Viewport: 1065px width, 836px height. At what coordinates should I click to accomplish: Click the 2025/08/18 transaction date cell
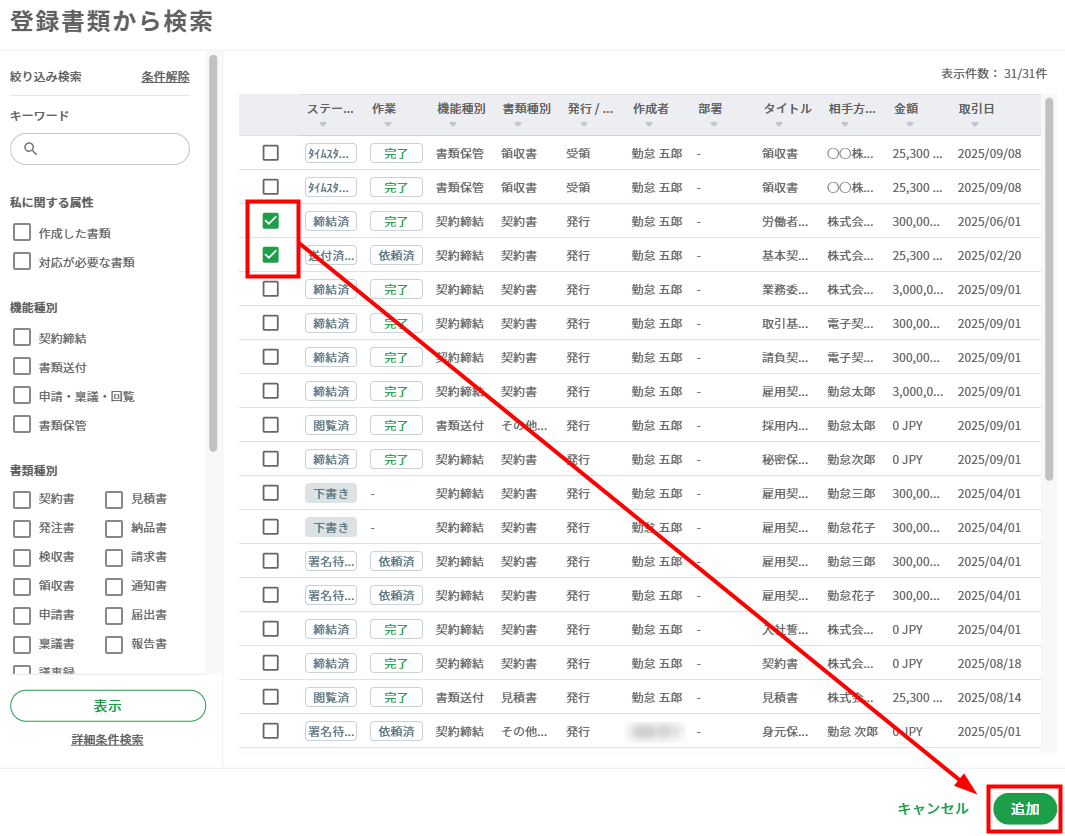point(989,664)
